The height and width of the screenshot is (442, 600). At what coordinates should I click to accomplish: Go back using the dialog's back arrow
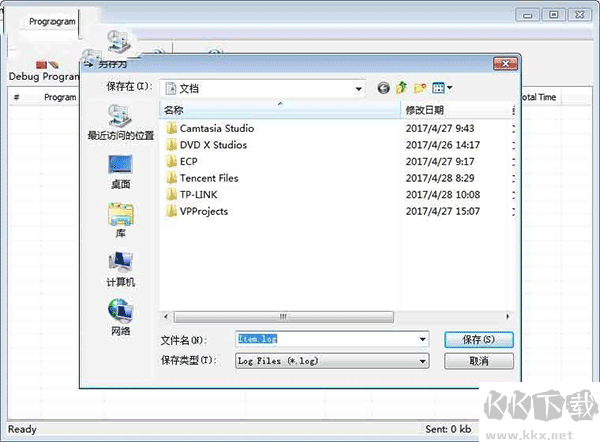pos(383,88)
